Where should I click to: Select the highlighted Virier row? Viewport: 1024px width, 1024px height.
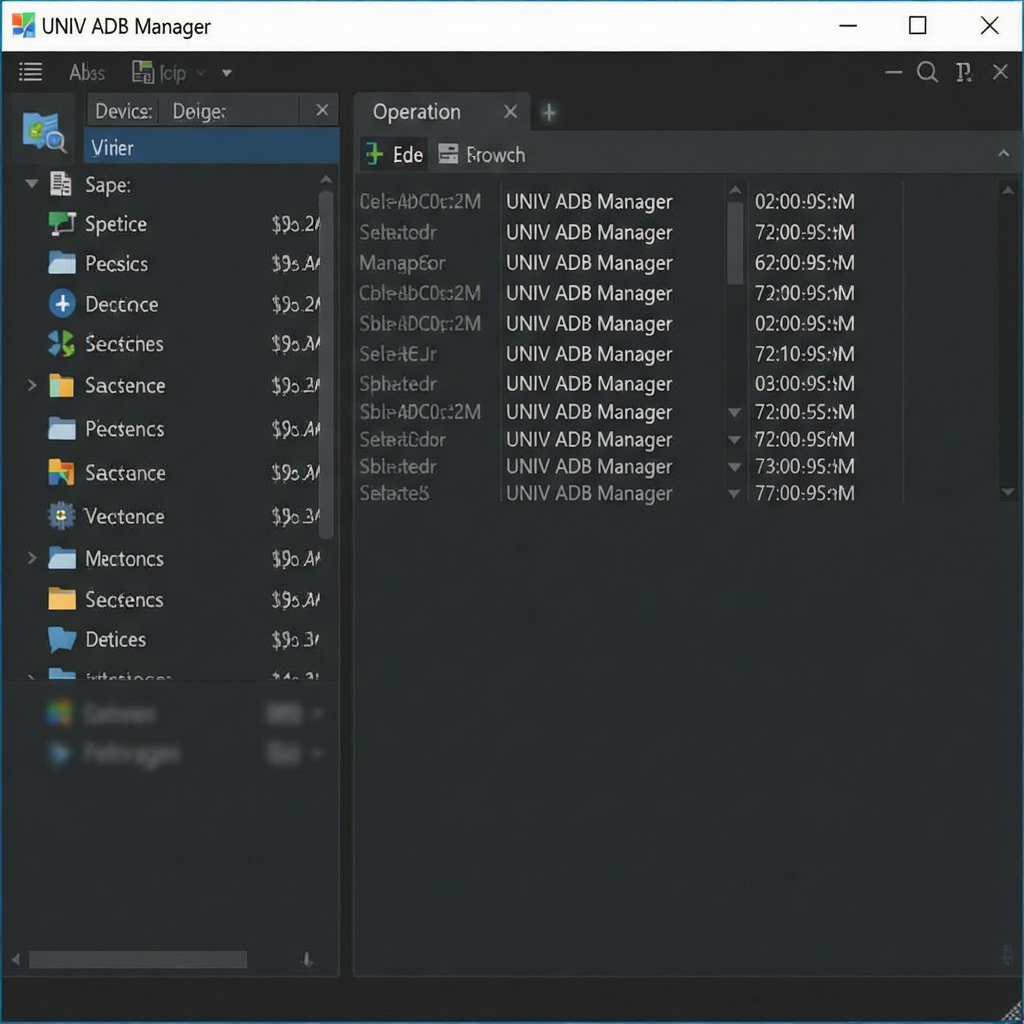click(x=211, y=147)
